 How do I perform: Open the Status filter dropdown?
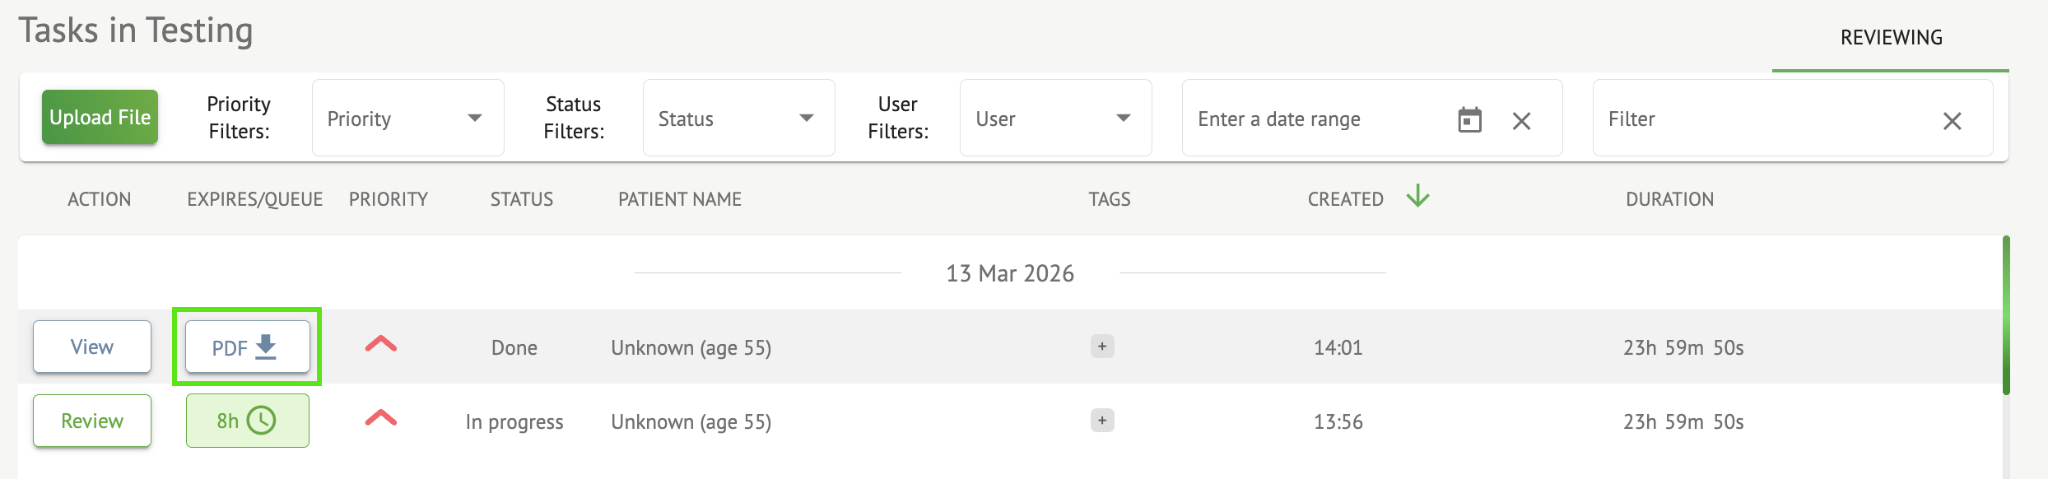[x=738, y=119]
